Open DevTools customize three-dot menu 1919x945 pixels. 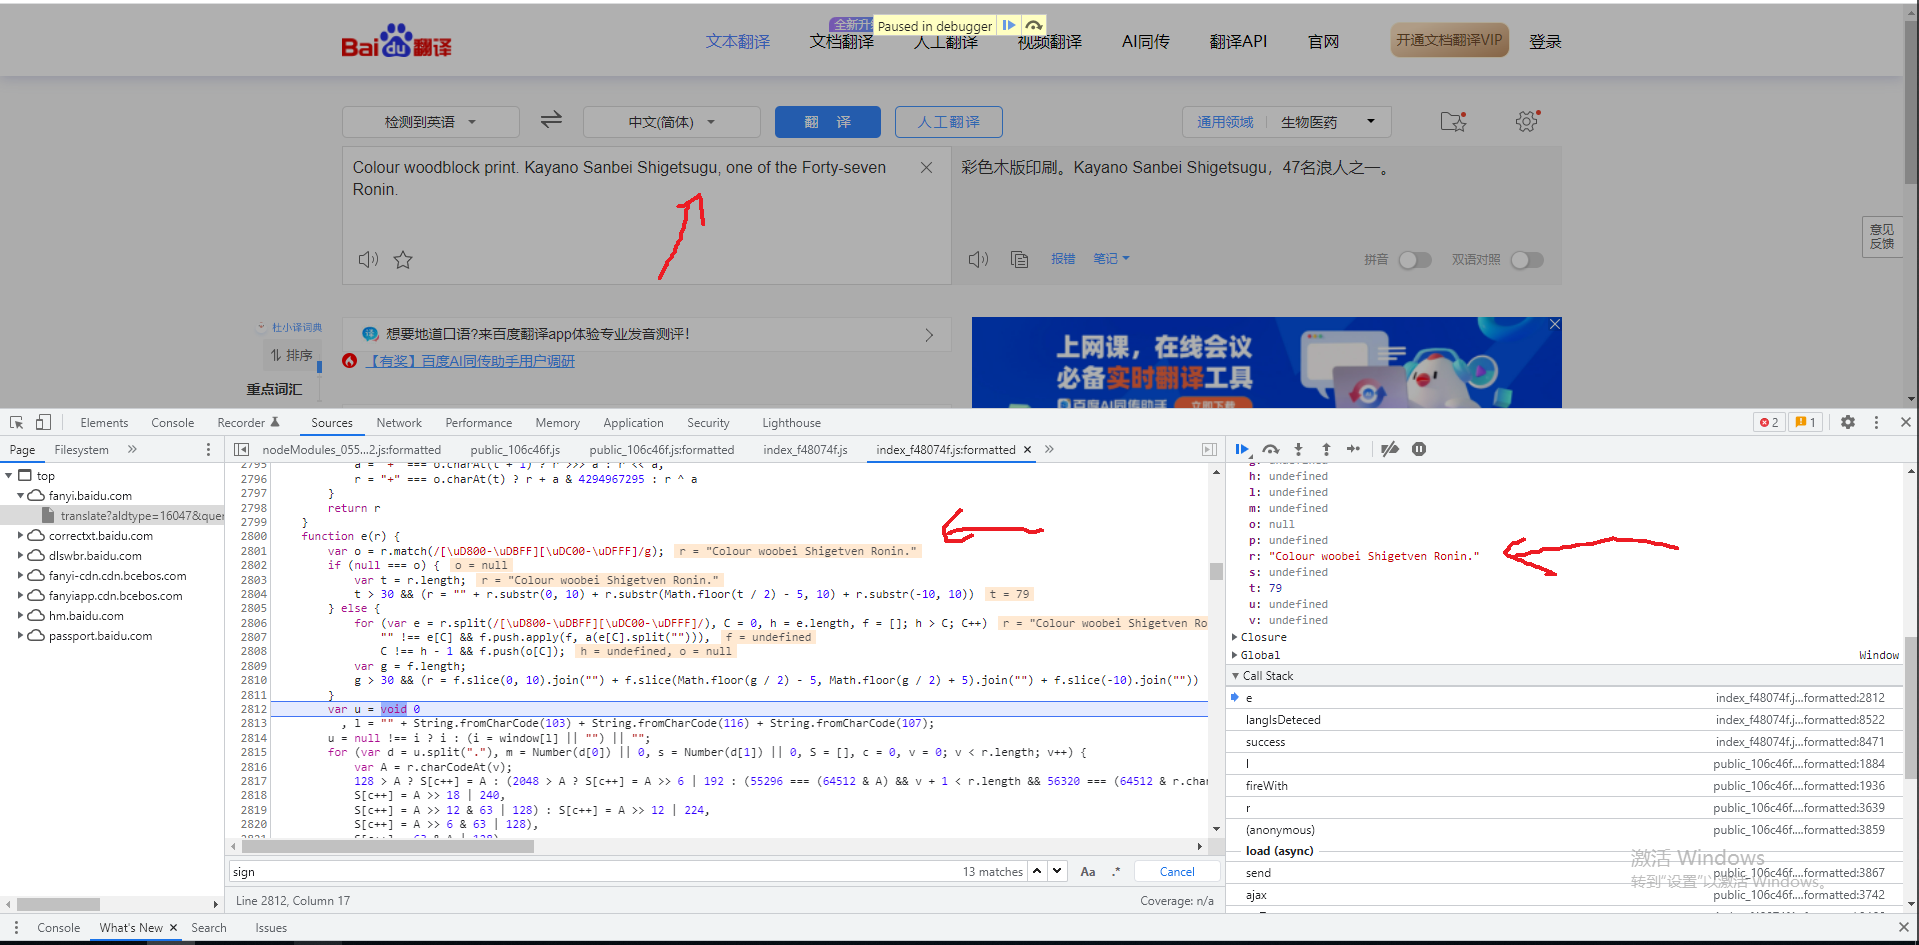[1876, 422]
